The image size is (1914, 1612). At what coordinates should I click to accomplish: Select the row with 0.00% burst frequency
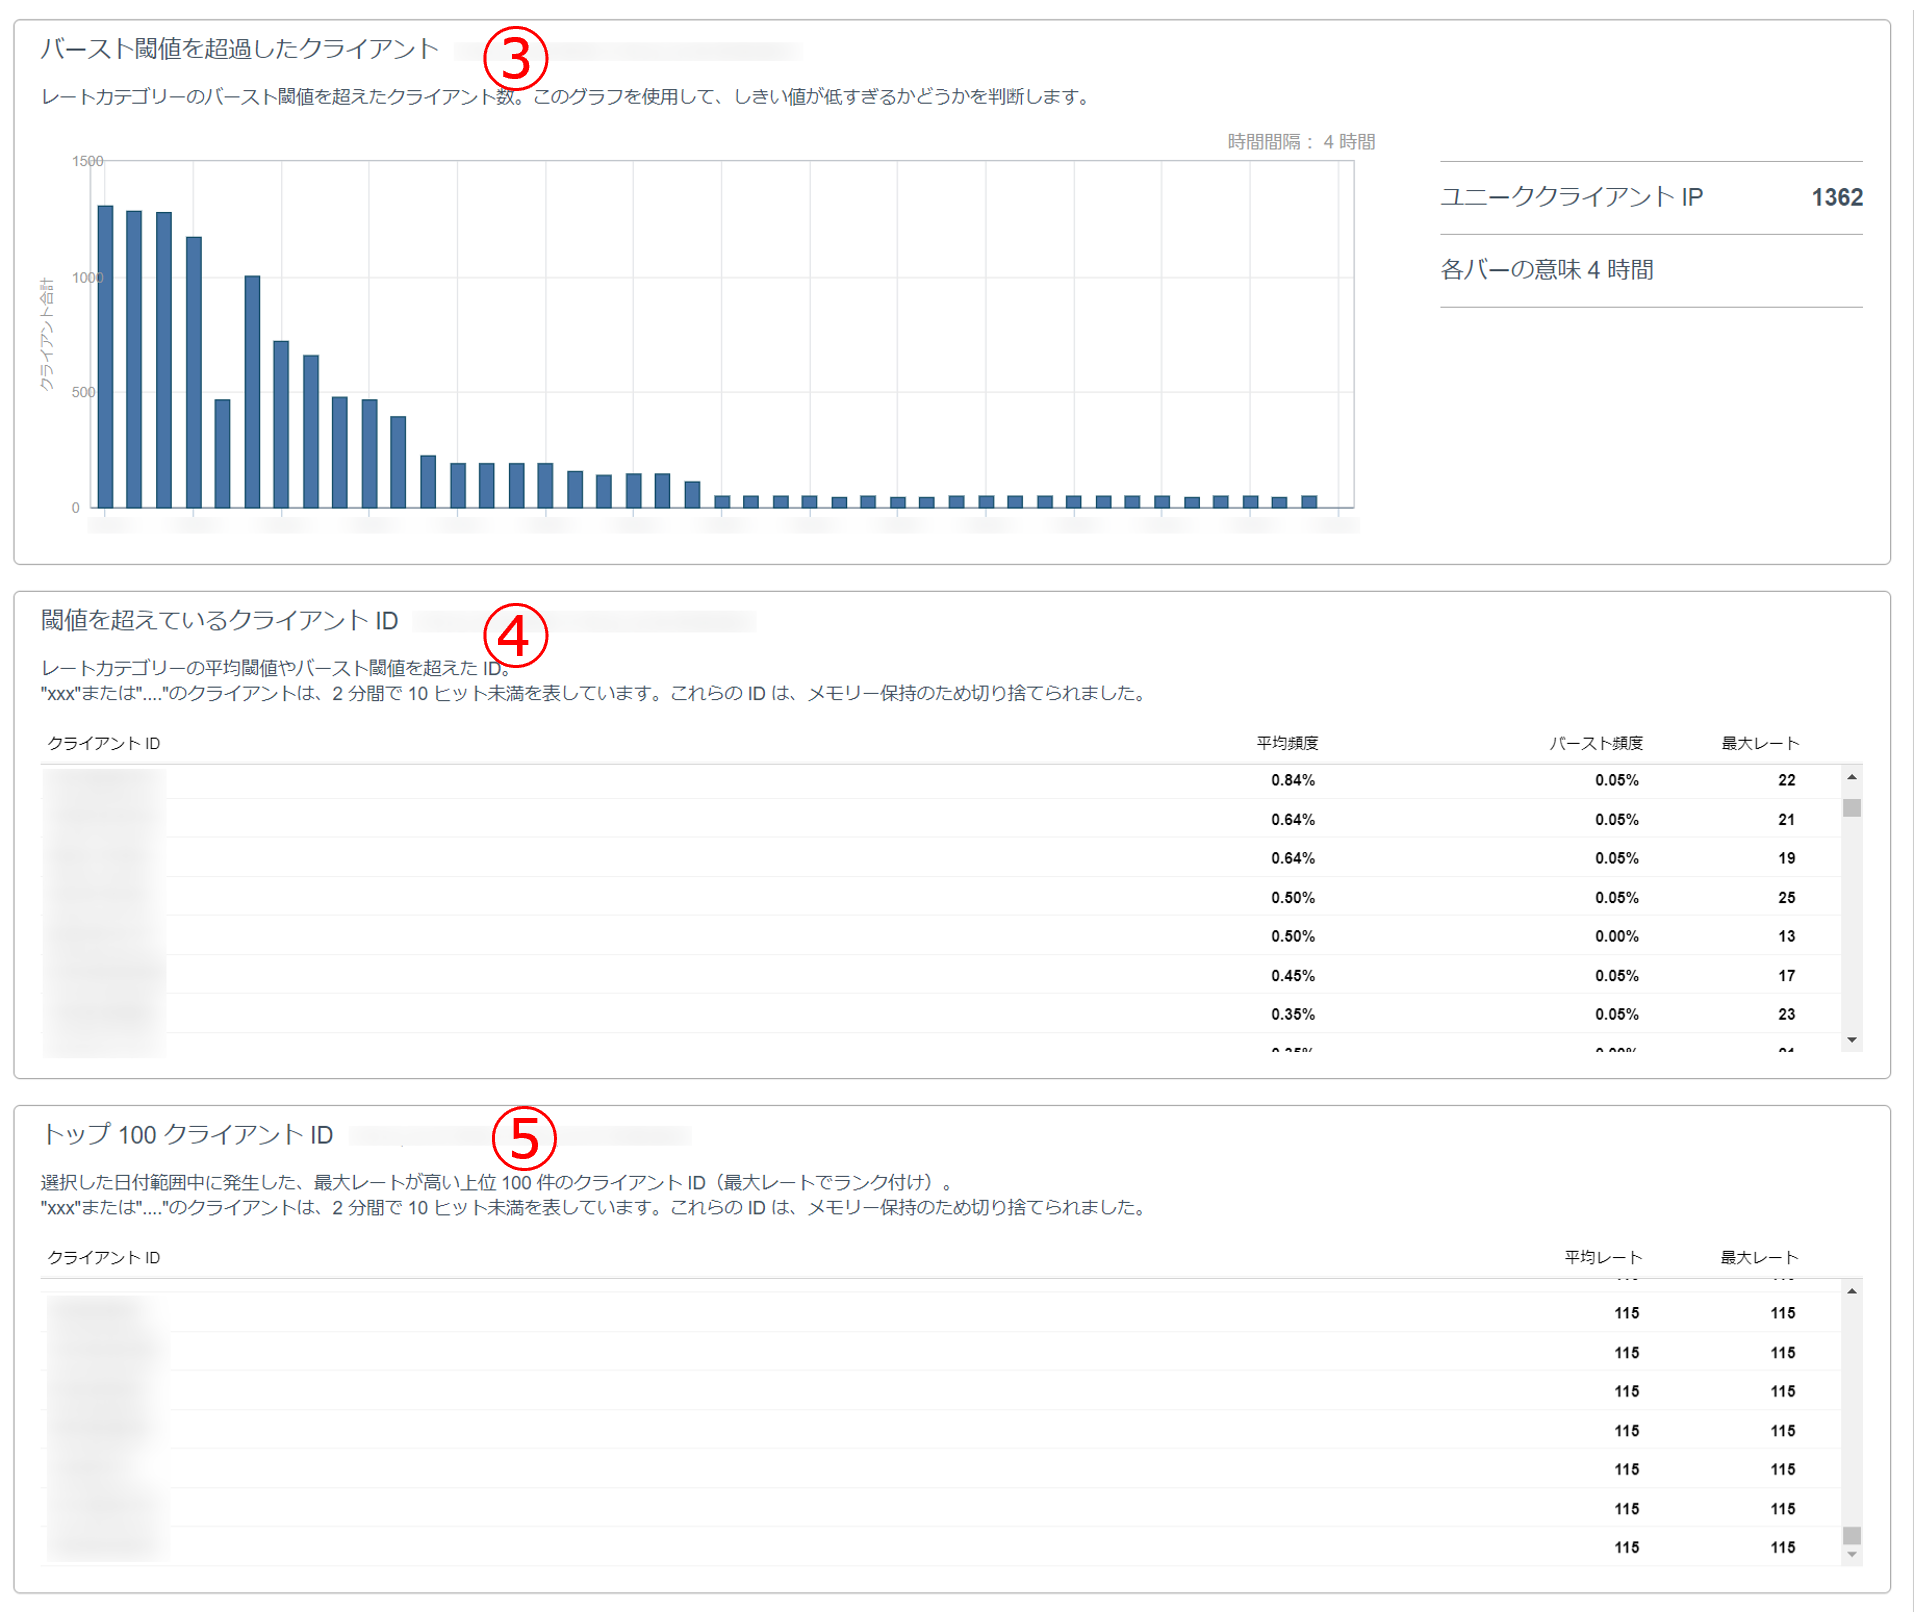[940, 936]
